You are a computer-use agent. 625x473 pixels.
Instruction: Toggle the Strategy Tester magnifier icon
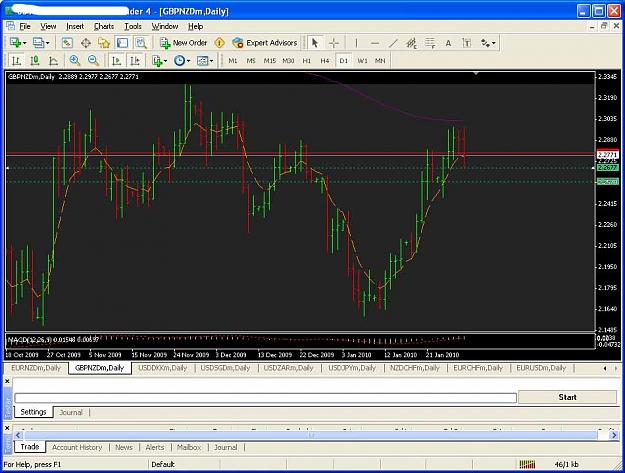[141, 43]
